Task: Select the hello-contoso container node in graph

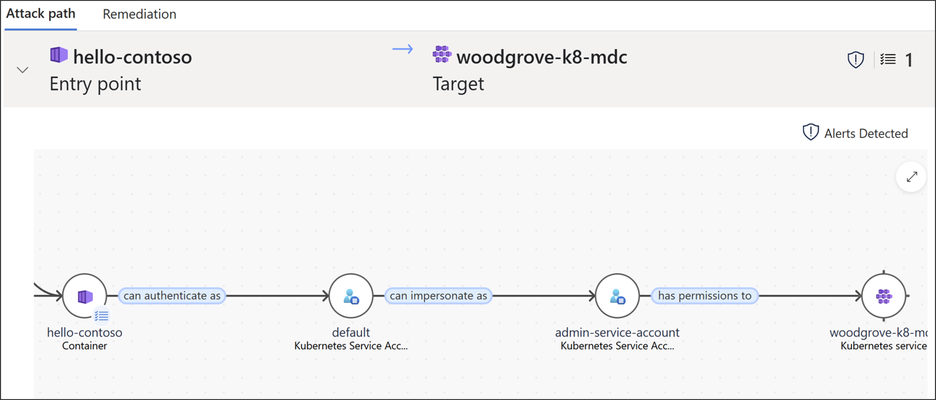Action: 85,296
